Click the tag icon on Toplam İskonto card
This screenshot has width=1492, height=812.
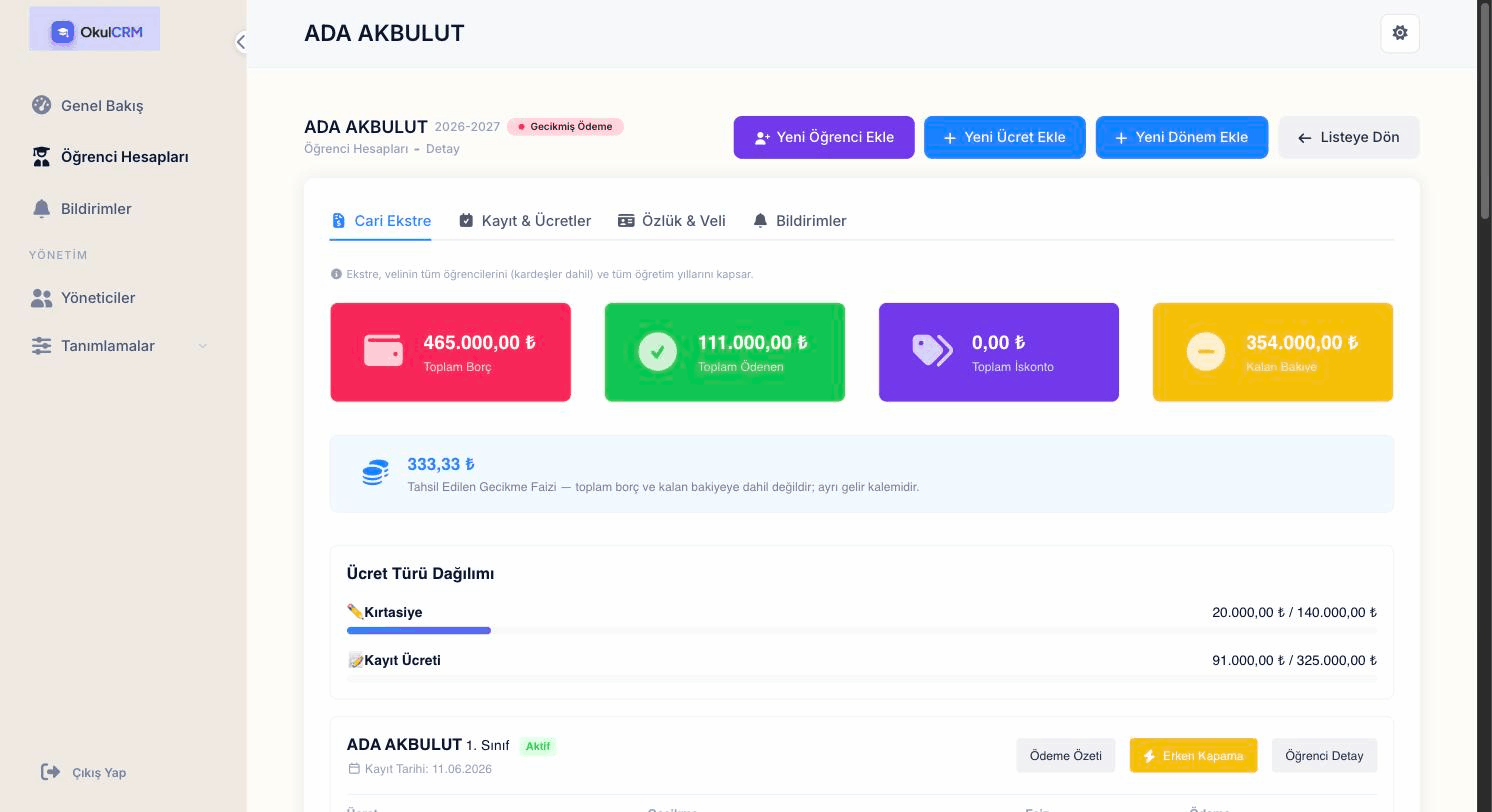click(x=932, y=350)
